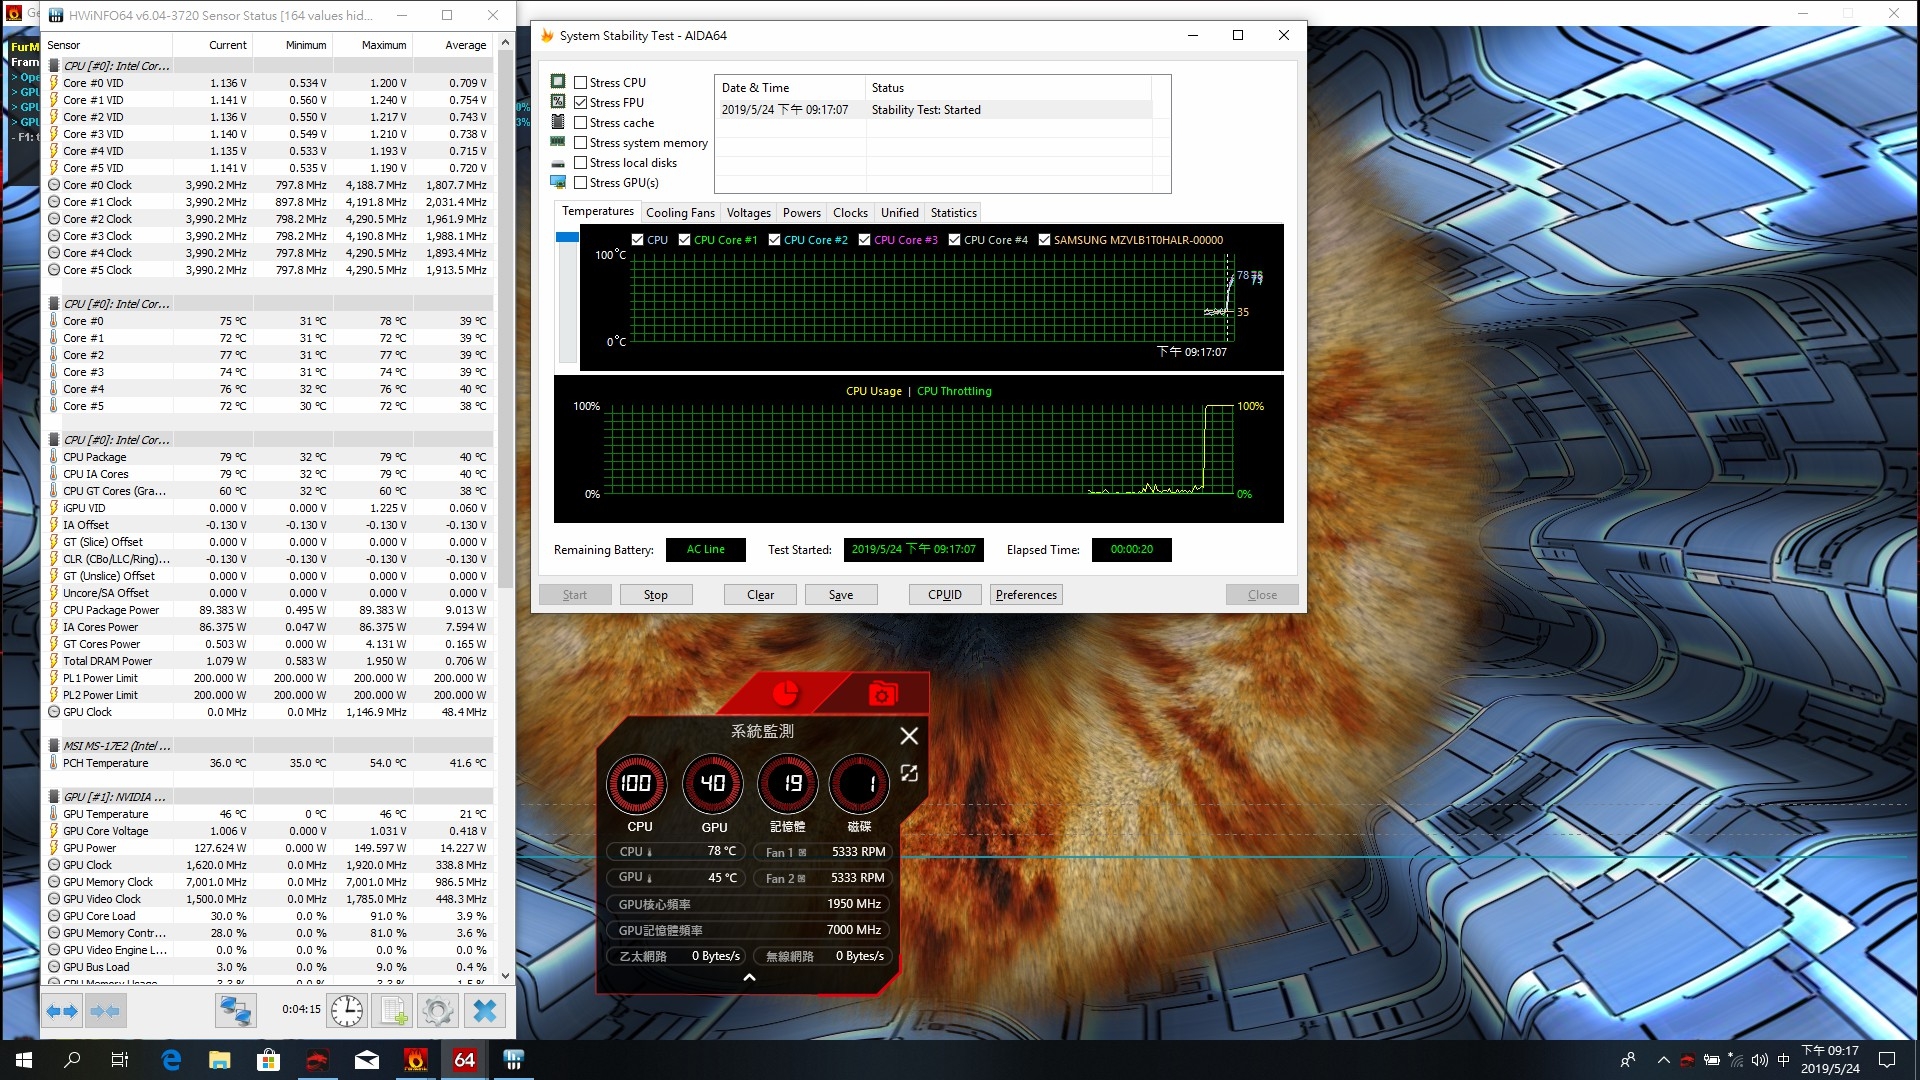The width and height of the screenshot is (1920, 1080).
Task: Click the expand left-right arrows icon
Action: click(62, 1011)
